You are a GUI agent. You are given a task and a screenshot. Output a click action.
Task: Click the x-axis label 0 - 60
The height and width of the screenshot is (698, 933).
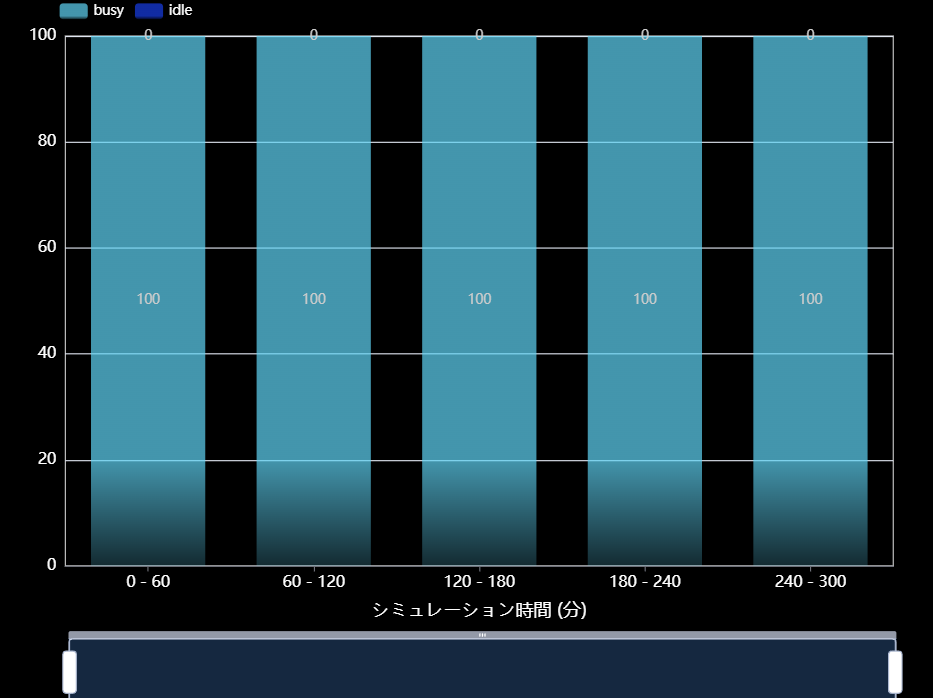click(x=148, y=582)
